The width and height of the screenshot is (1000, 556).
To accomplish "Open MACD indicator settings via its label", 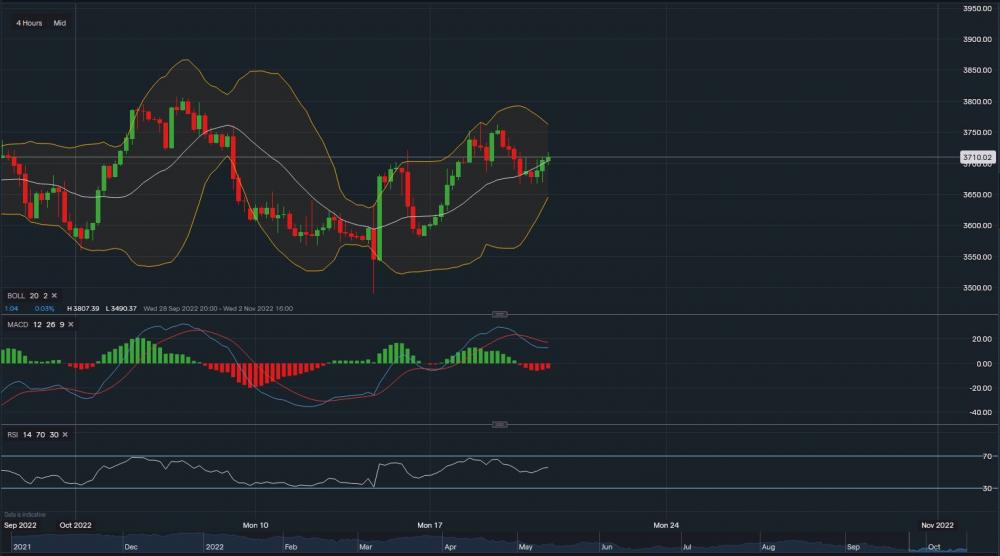I will pyautogui.click(x=16, y=325).
